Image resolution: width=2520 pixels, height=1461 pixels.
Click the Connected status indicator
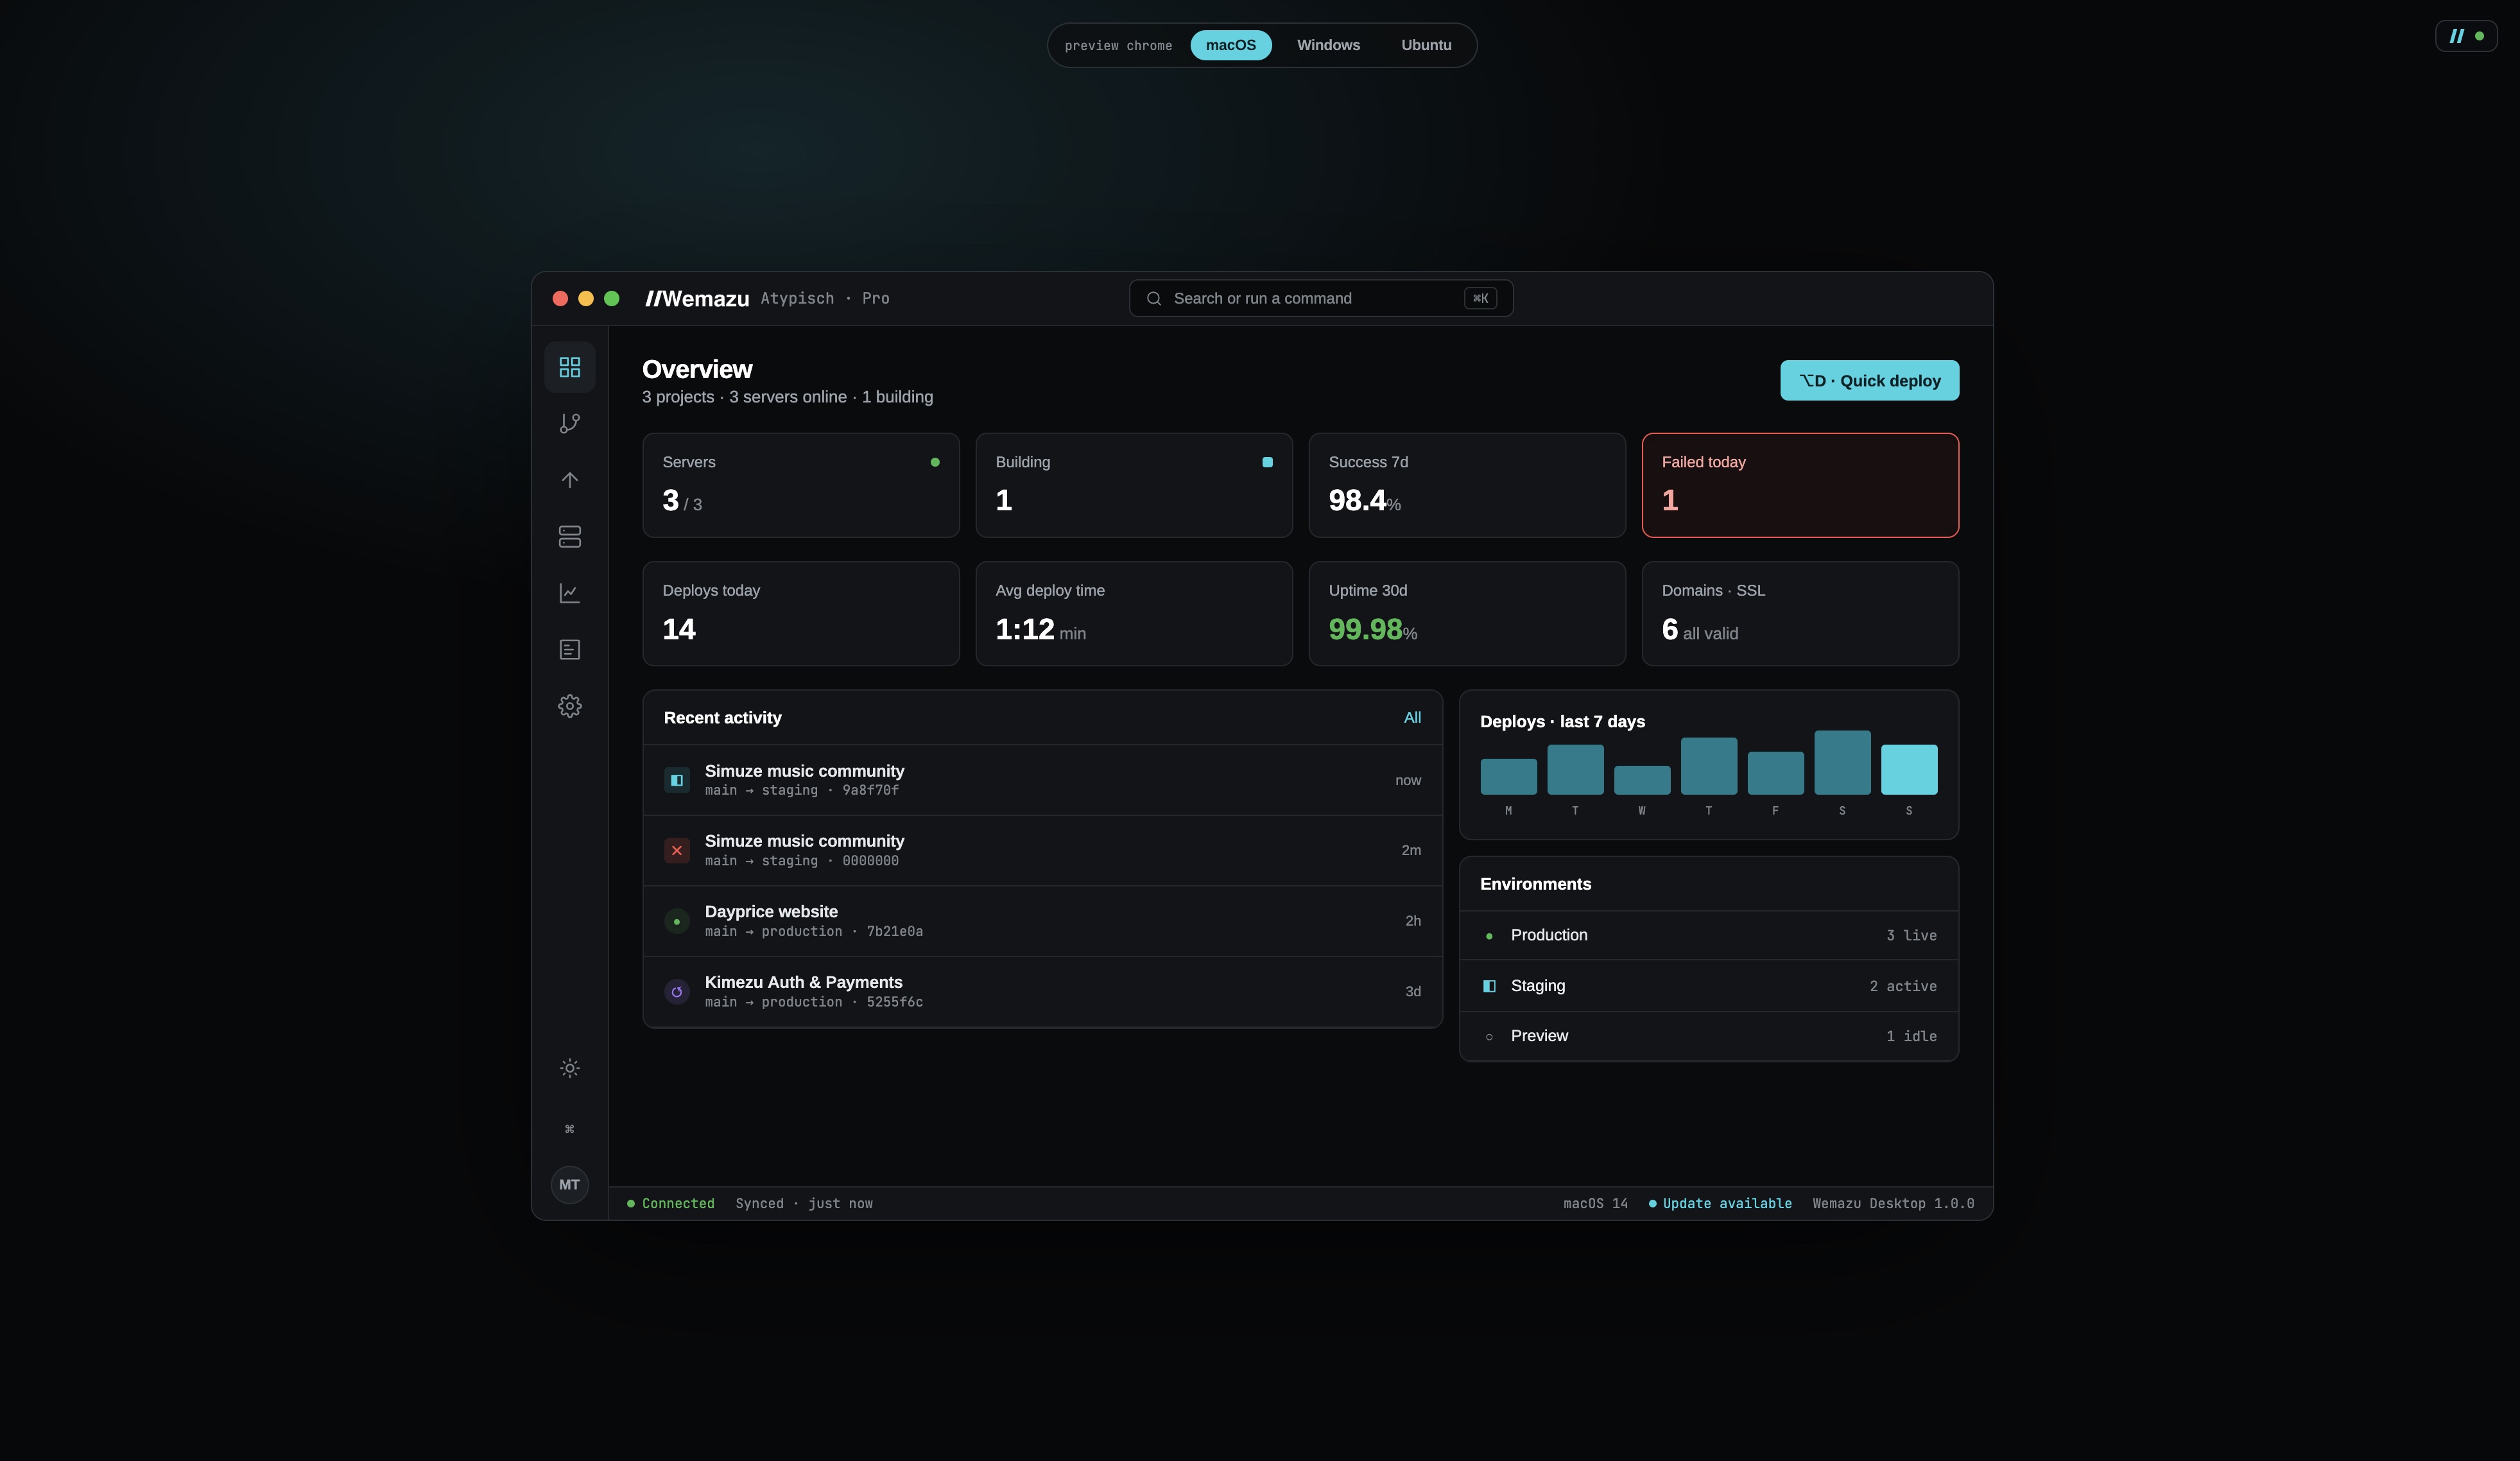(670, 1203)
